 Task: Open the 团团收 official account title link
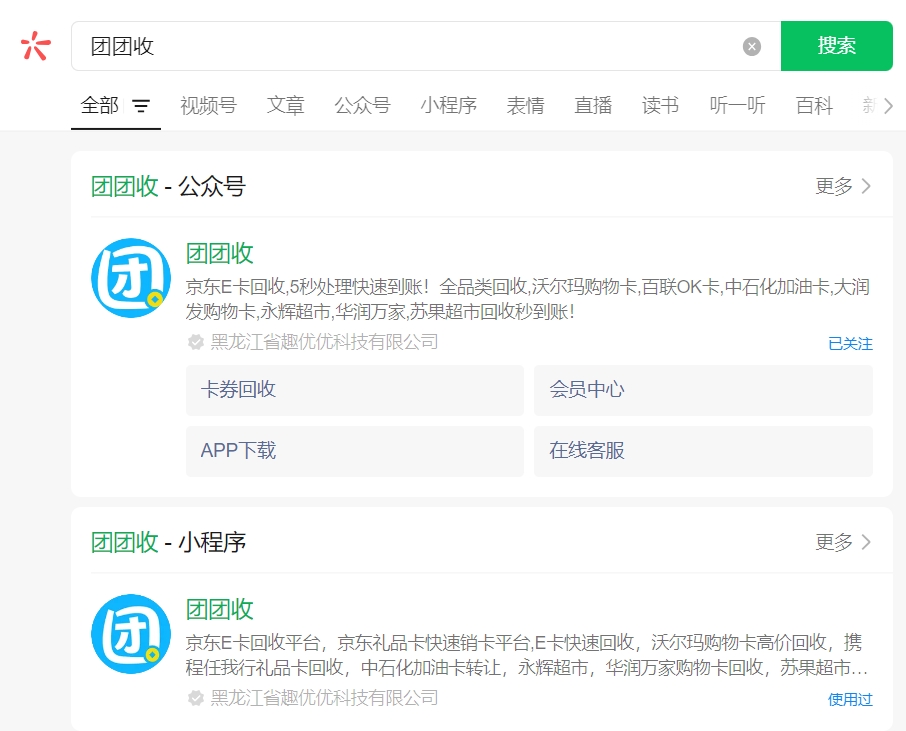220,254
